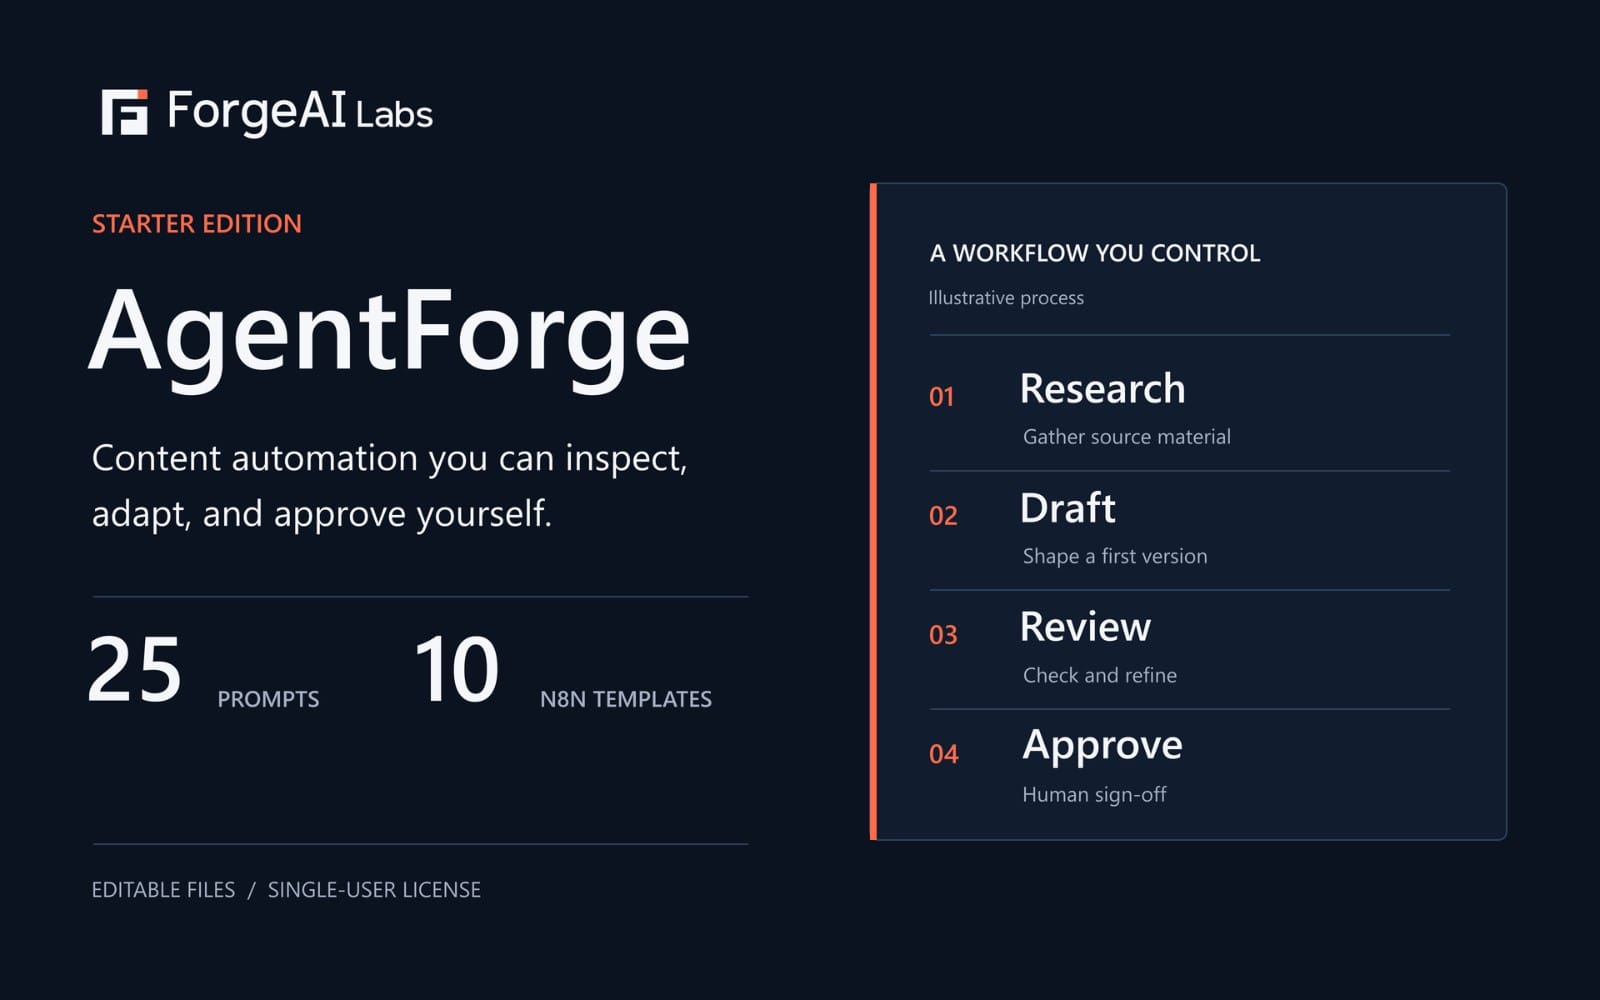
Task: Click the "Check and refine" description
Action: pyautogui.click(x=1100, y=675)
